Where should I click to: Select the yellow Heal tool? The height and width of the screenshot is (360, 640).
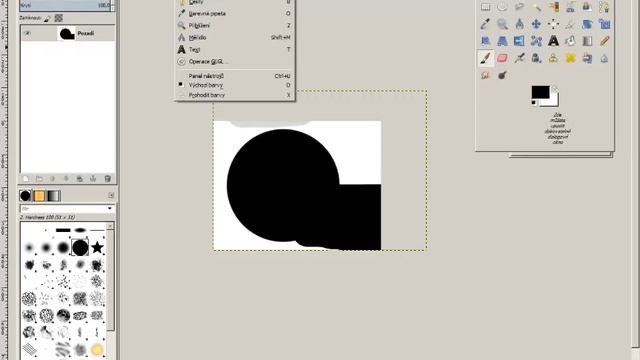click(570, 58)
